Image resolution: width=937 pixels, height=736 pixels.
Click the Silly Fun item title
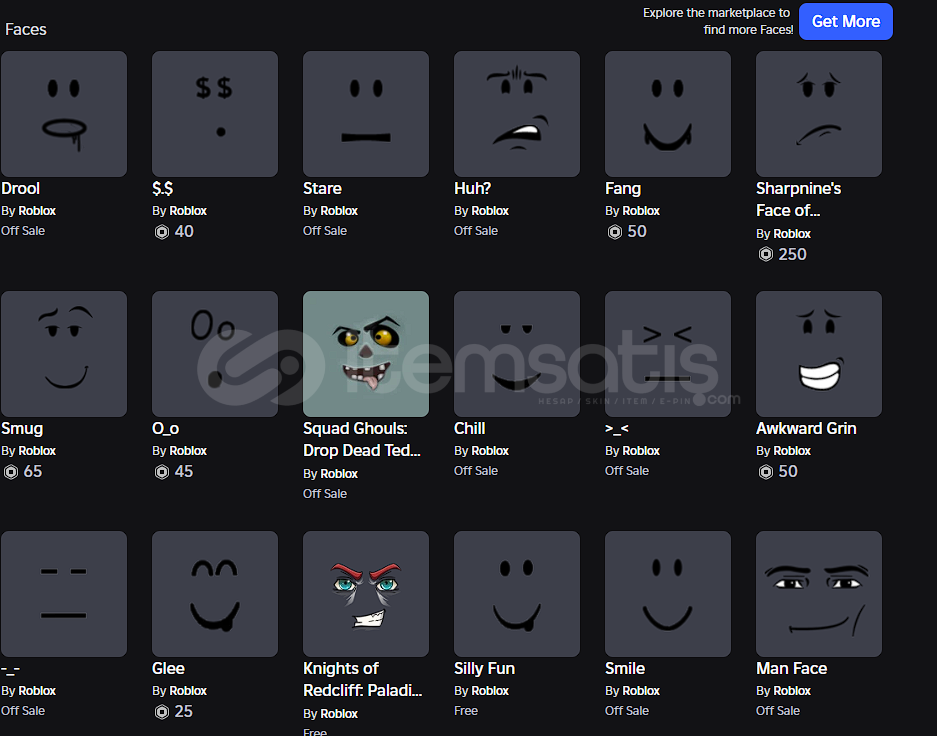point(485,668)
